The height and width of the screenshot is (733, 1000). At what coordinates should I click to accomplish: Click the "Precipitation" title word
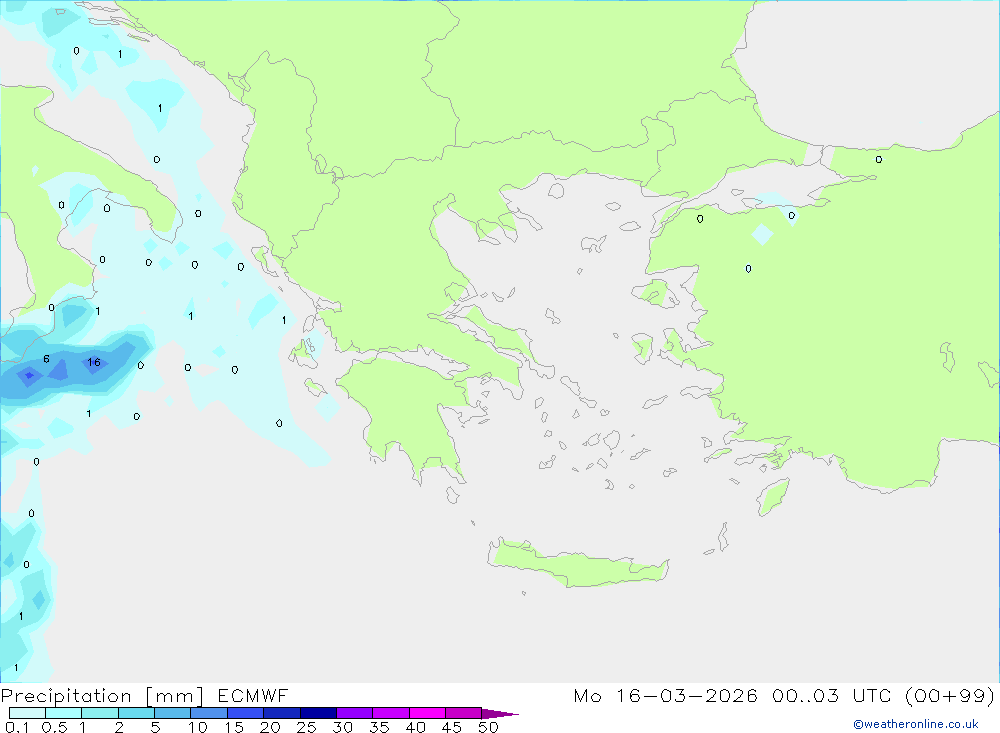pos(66,696)
